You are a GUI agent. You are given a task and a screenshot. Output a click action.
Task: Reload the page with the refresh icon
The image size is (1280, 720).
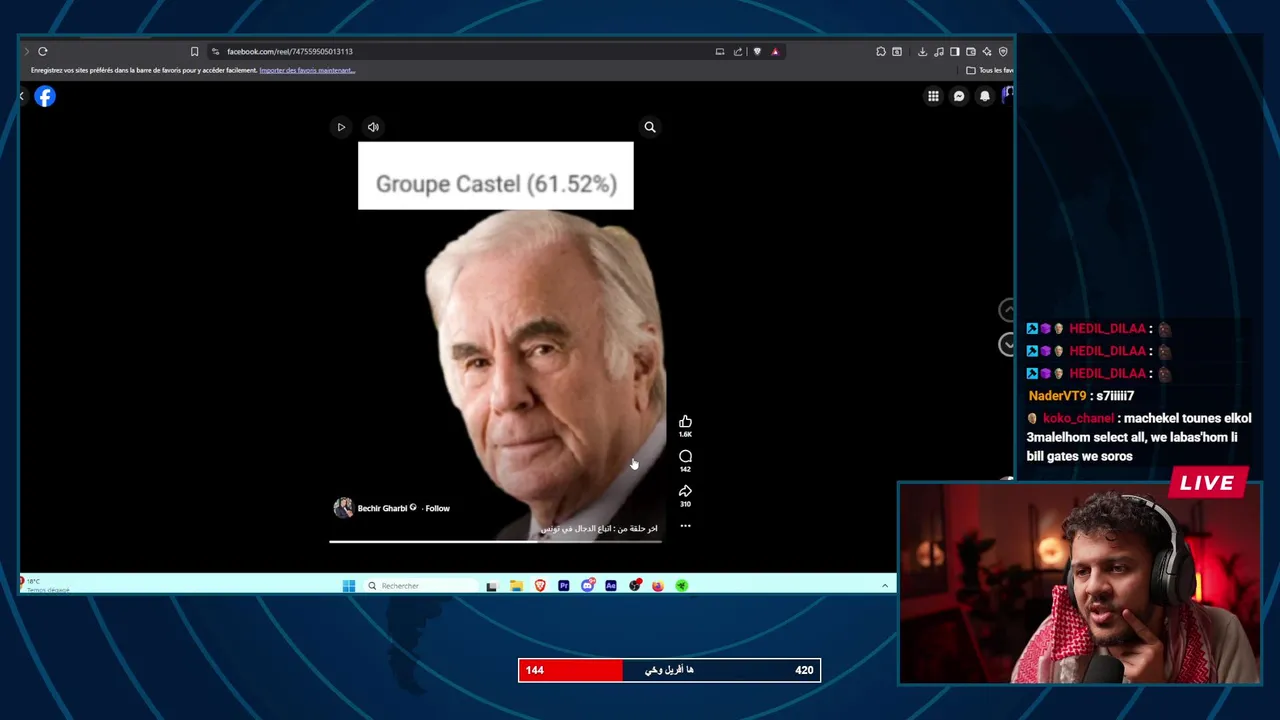tap(43, 51)
